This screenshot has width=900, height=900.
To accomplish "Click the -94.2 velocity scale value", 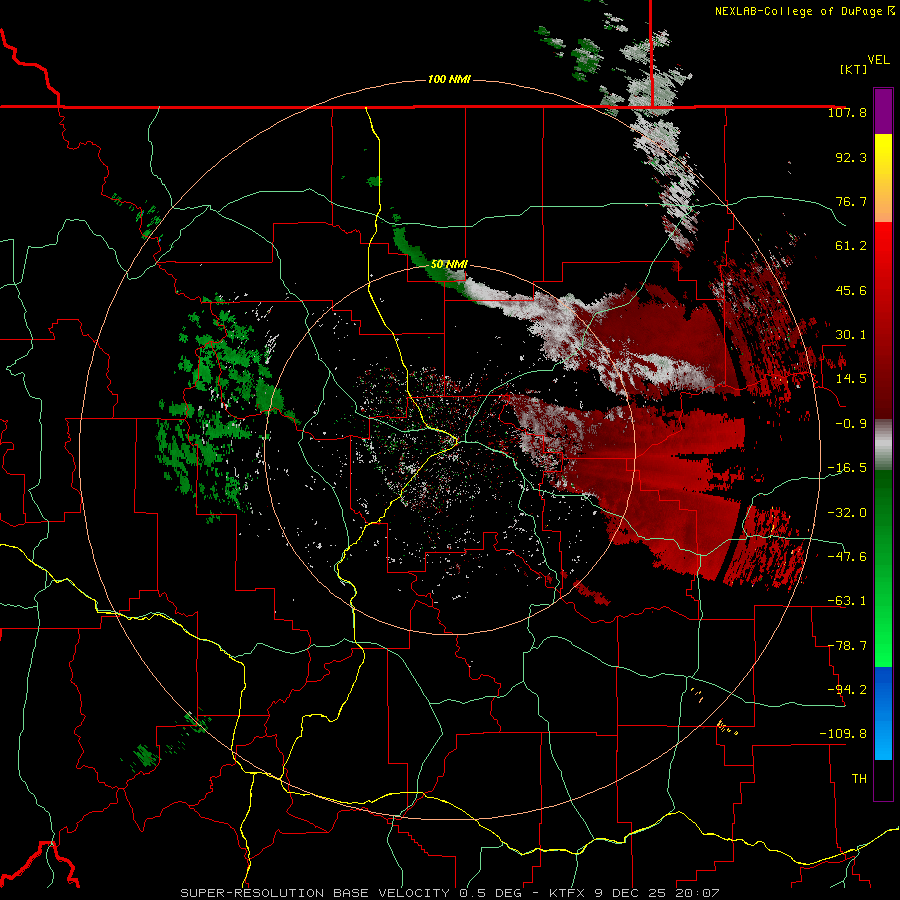I will click(847, 690).
